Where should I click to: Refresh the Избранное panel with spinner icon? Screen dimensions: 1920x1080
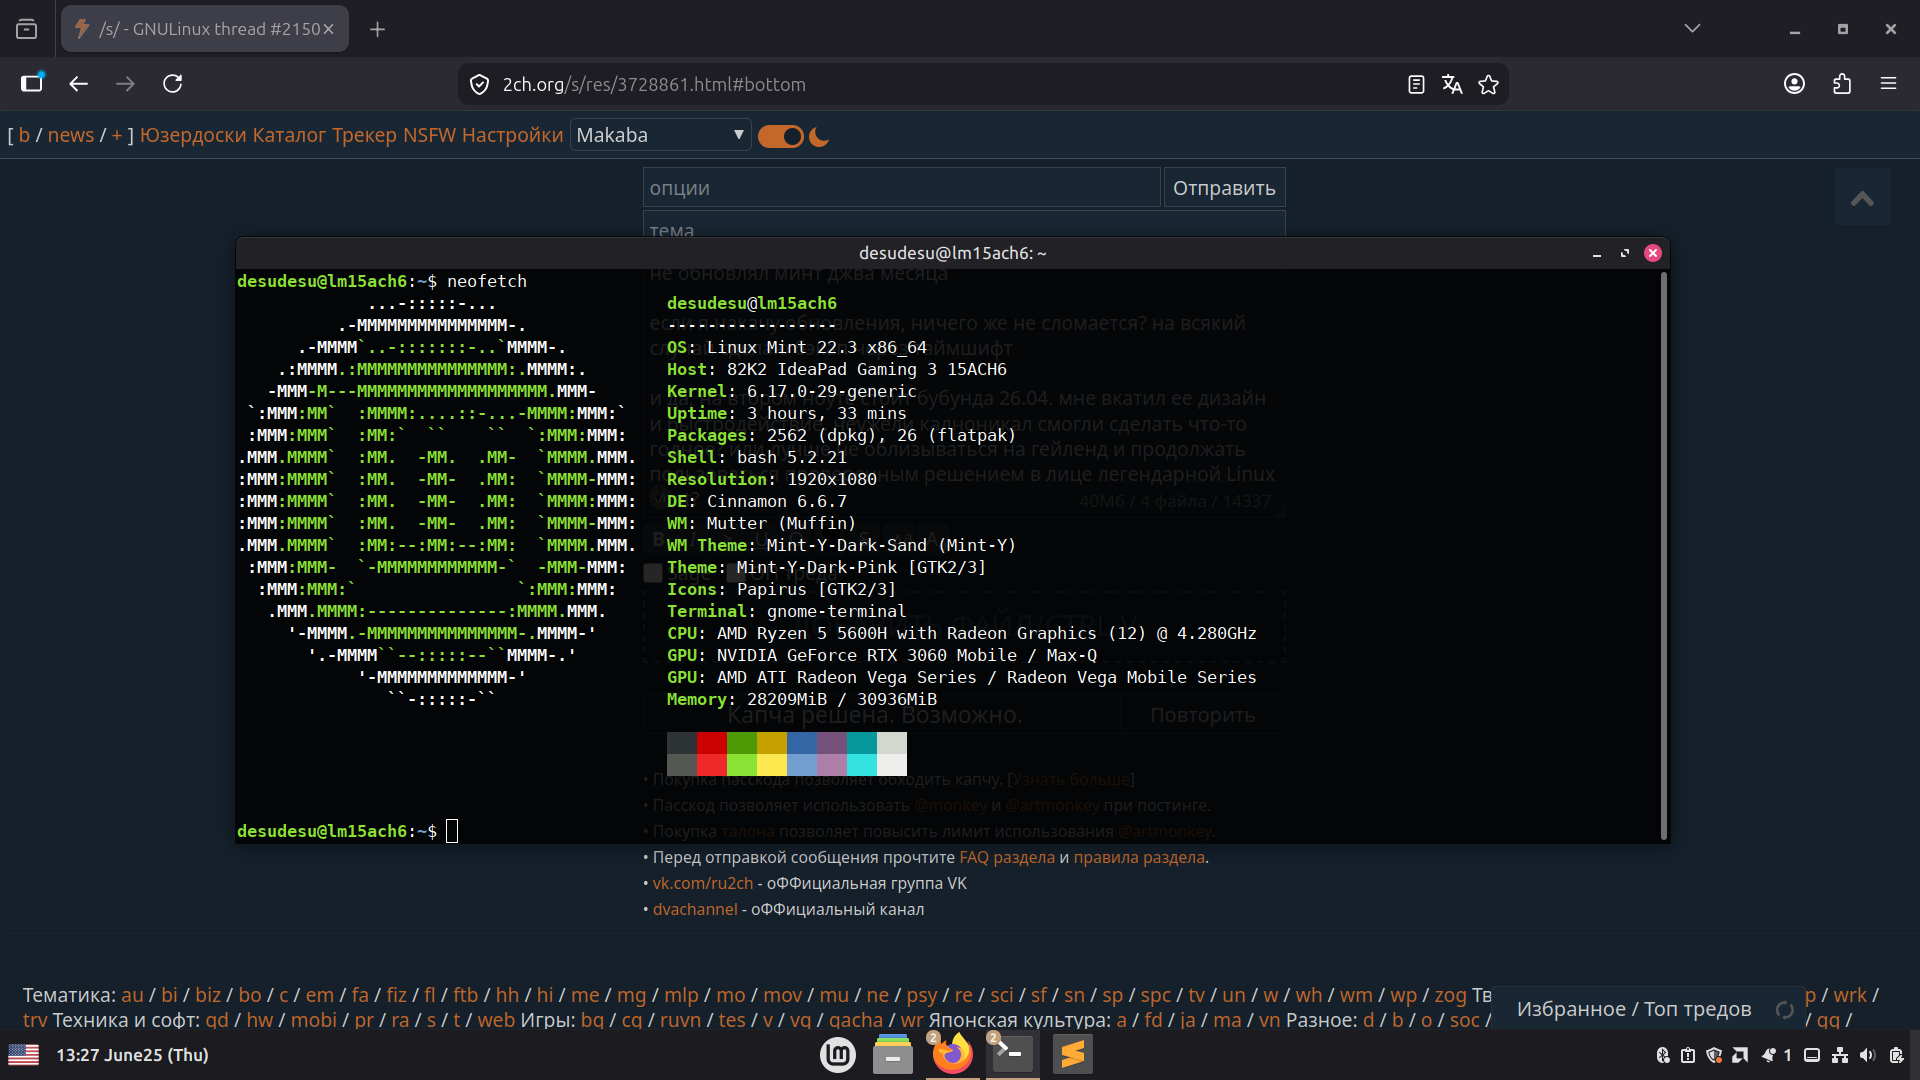[1784, 1010]
